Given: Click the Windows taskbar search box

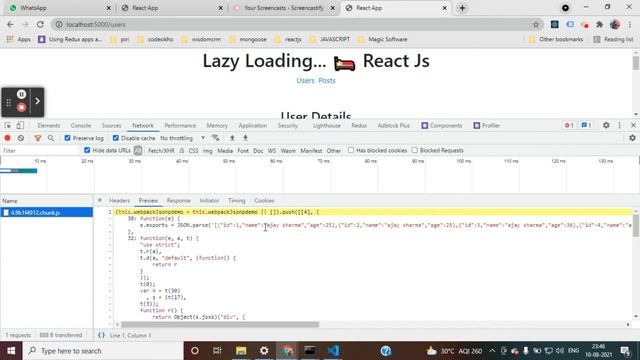Looking at the screenshot, I should pyautogui.click(x=103, y=351).
